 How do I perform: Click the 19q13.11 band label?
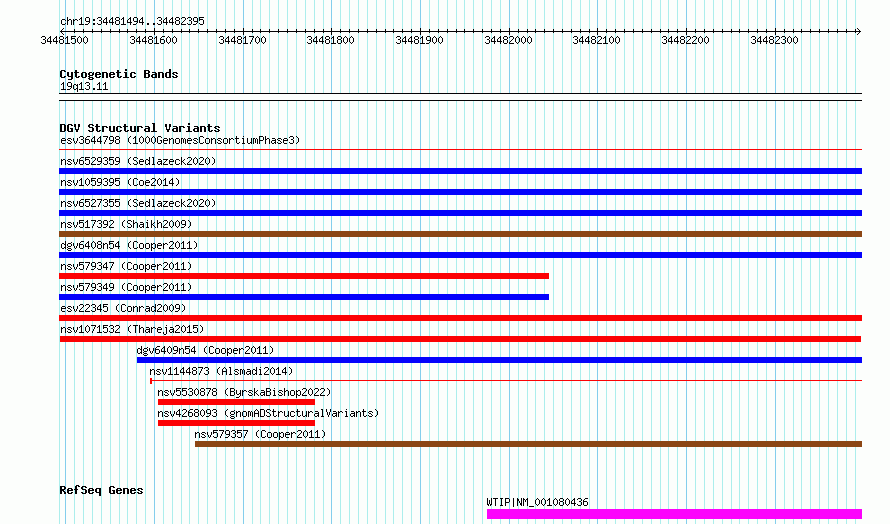[84, 86]
